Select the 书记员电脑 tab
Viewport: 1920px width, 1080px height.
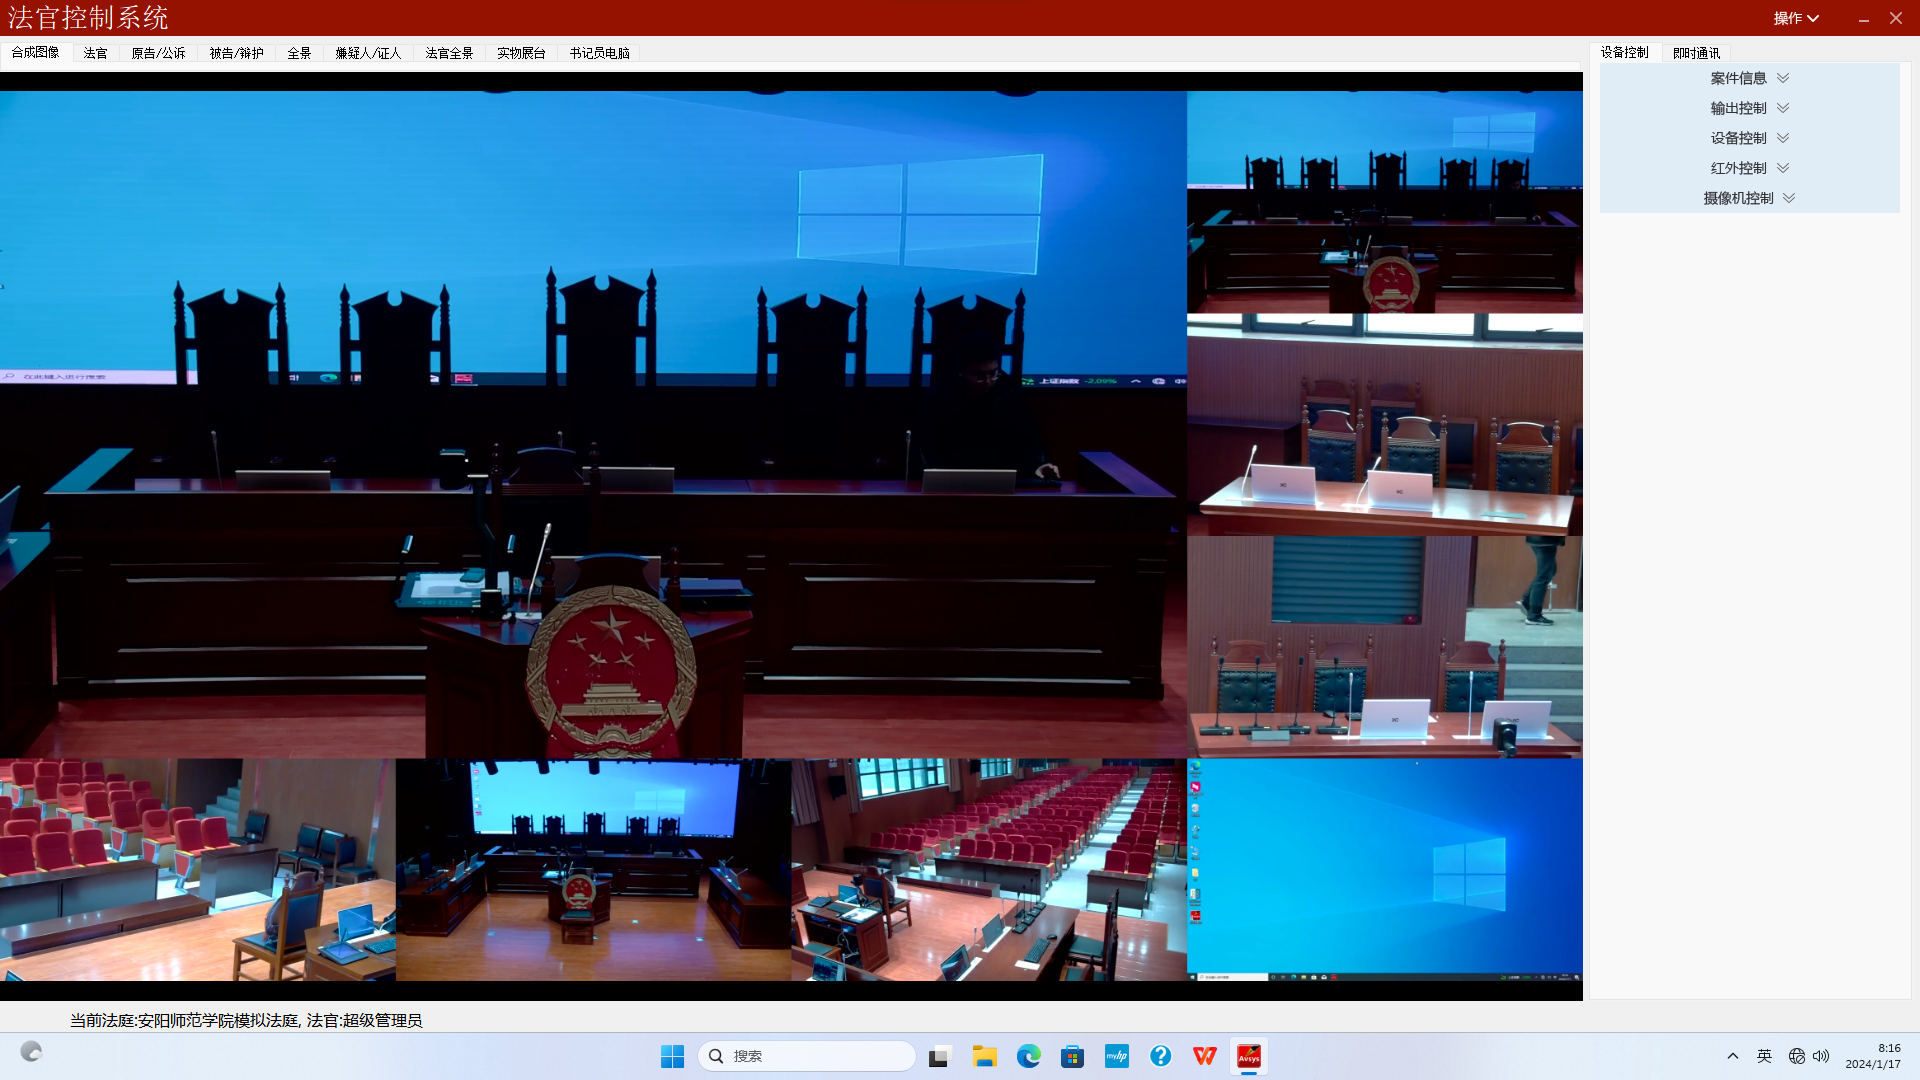(x=599, y=53)
